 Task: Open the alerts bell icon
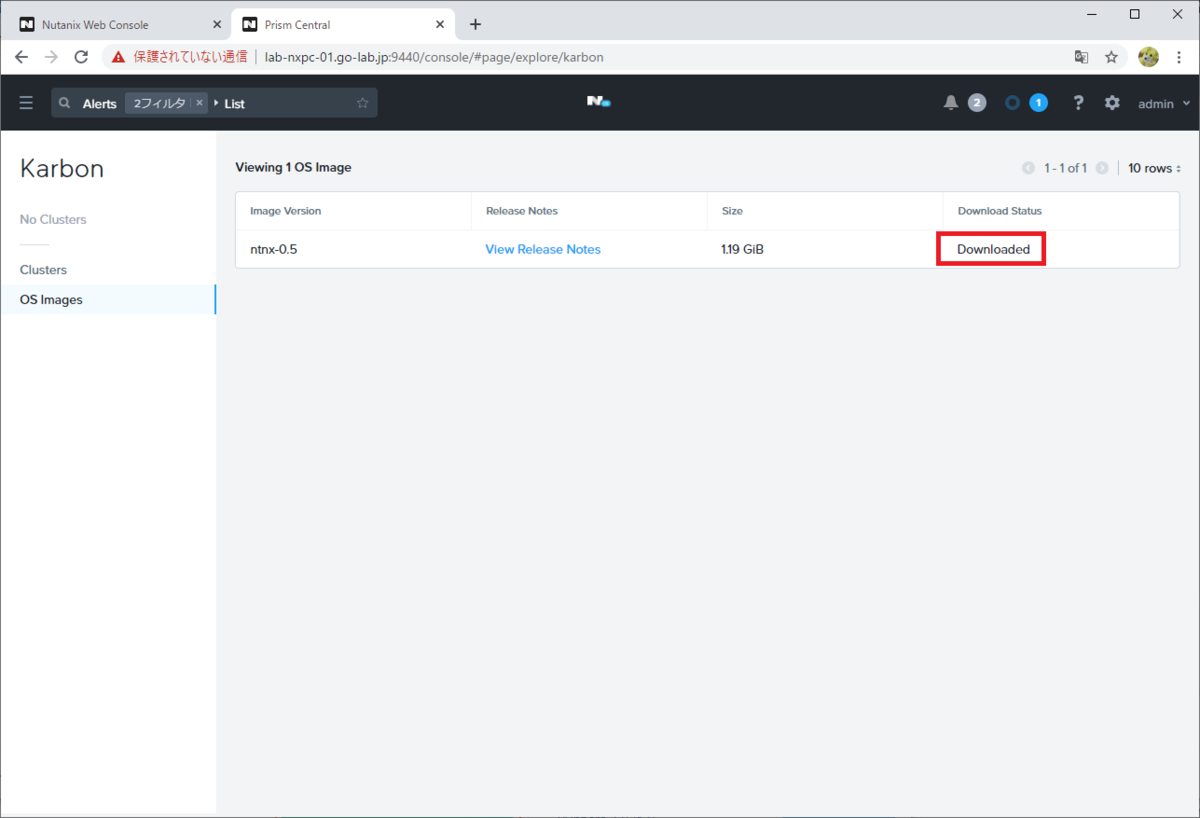[x=951, y=103]
